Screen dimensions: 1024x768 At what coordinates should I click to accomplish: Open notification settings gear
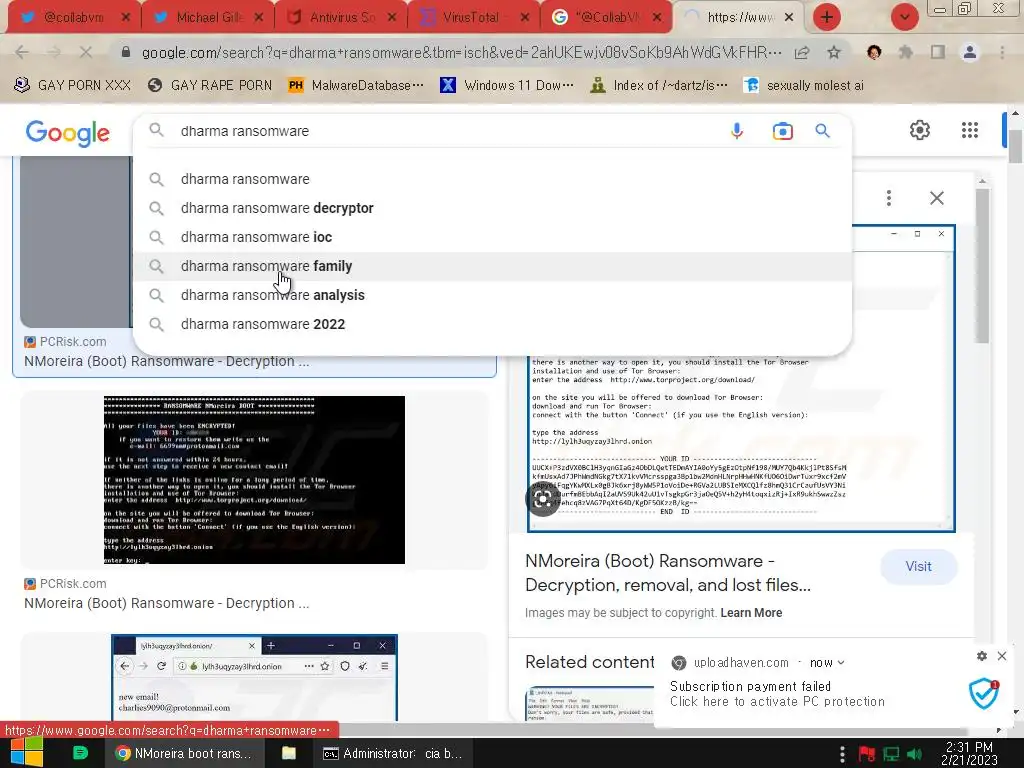click(x=982, y=656)
